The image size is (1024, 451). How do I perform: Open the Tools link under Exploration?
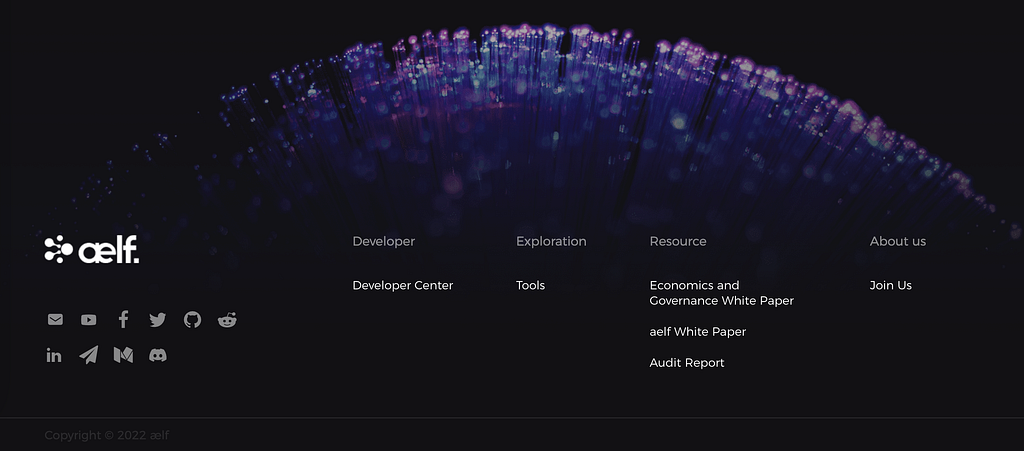pos(530,285)
